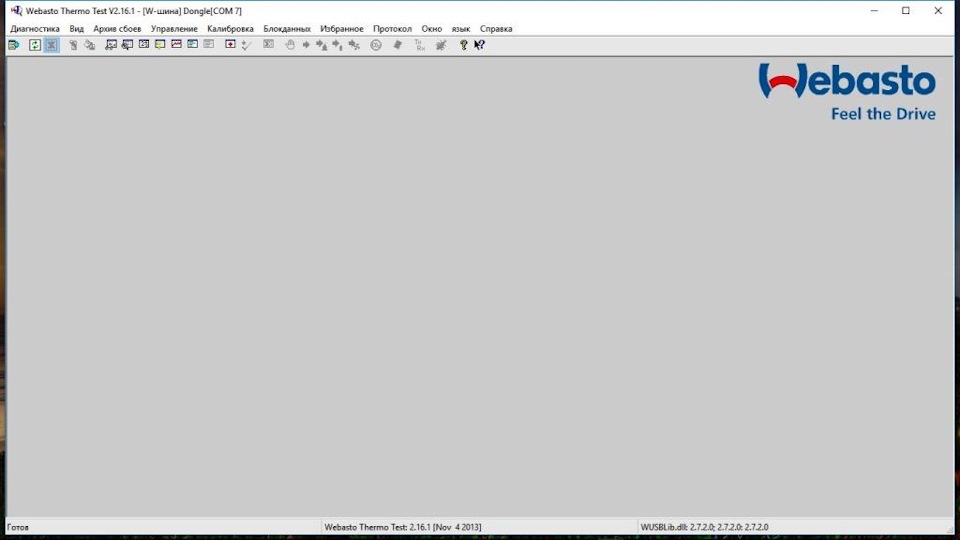960x540 pixels.
Task: Open the Калибровка menu
Action: [x=230, y=29]
